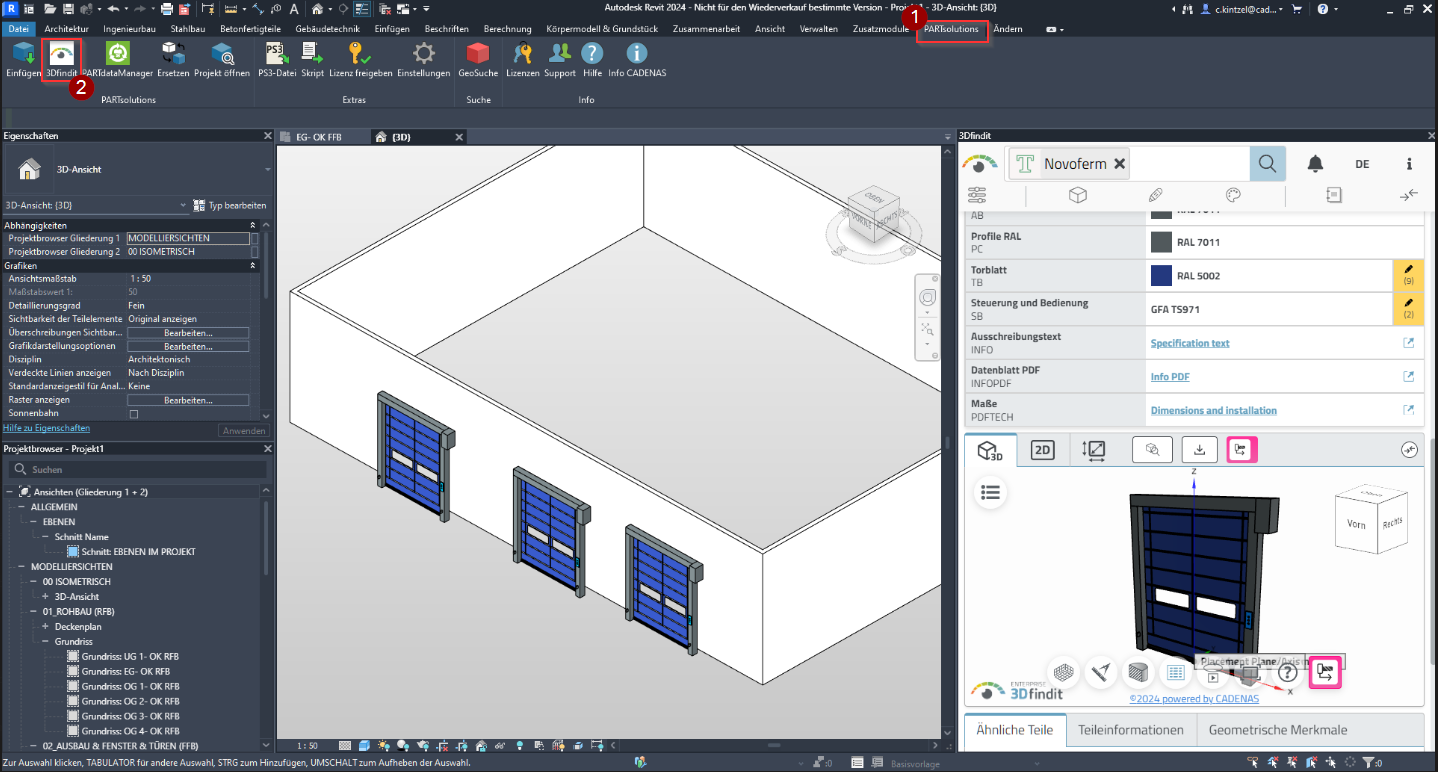
Task: Open the 3Dfindit ribbon tool
Action: pos(61,55)
